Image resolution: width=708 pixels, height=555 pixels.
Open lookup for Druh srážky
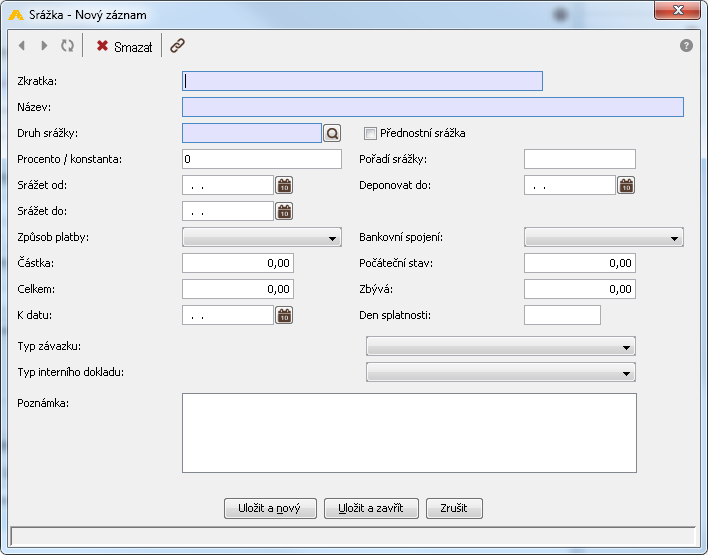click(x=332, y=133)
